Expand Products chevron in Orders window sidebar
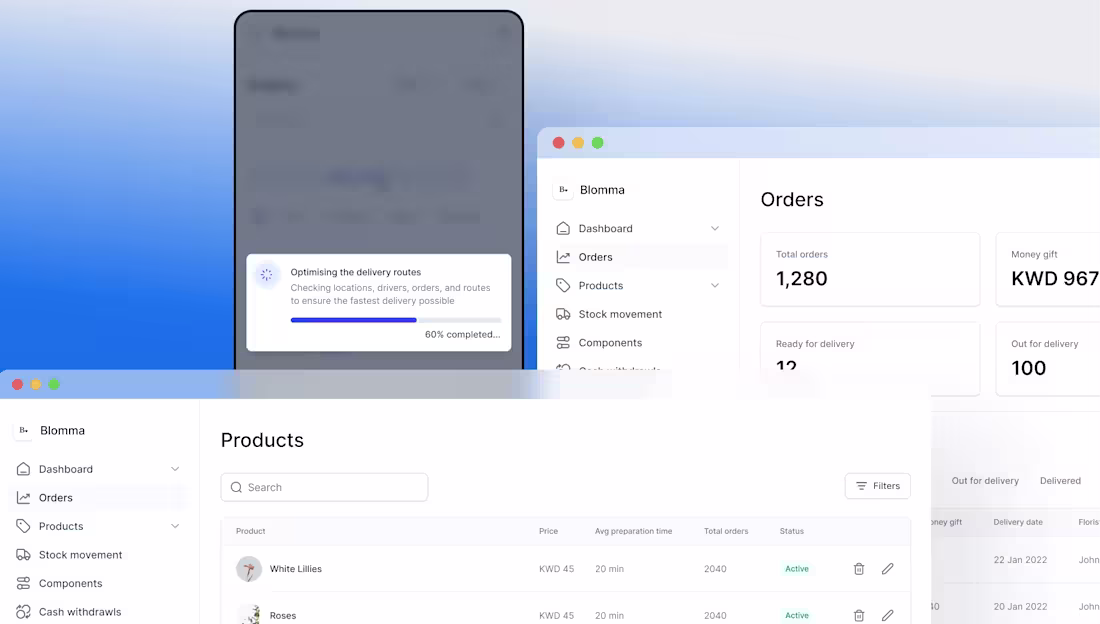1100x624 pixels. tap(715, 286)
